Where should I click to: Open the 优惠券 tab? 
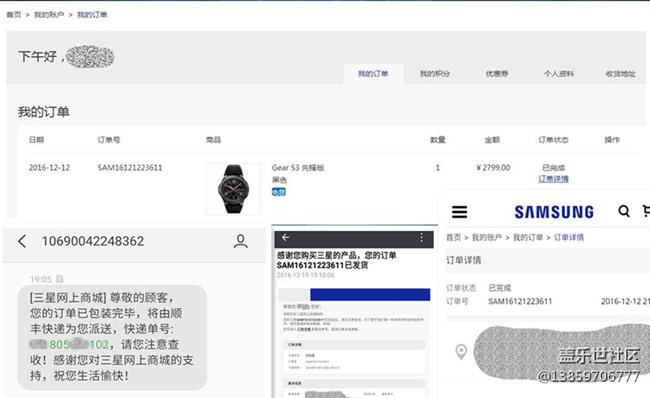tap(497, 74)
